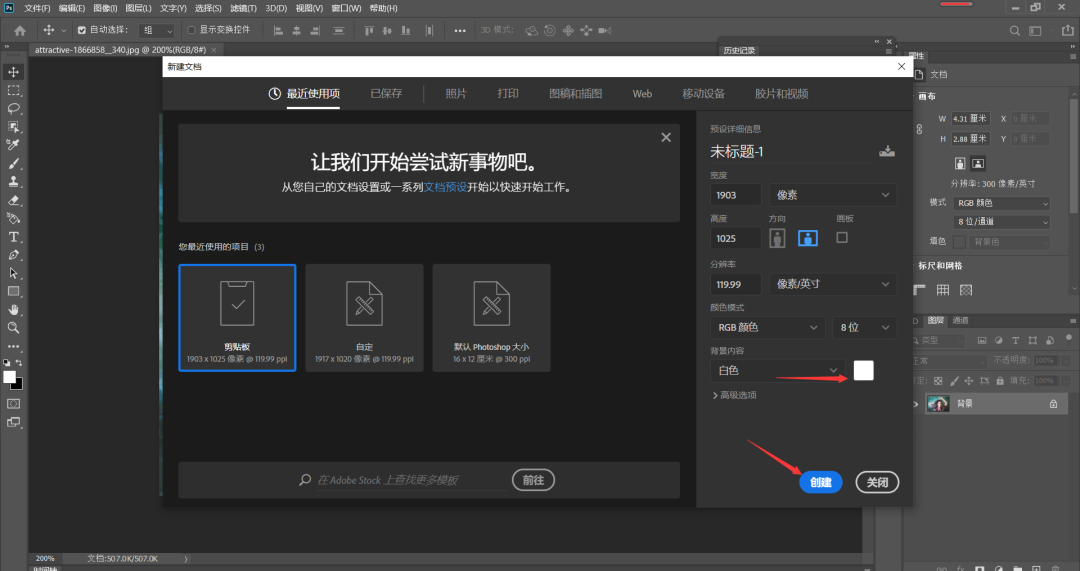Open the RGB color mode dropdown
Screen dimensions: 1080x571
coord(767,327)
